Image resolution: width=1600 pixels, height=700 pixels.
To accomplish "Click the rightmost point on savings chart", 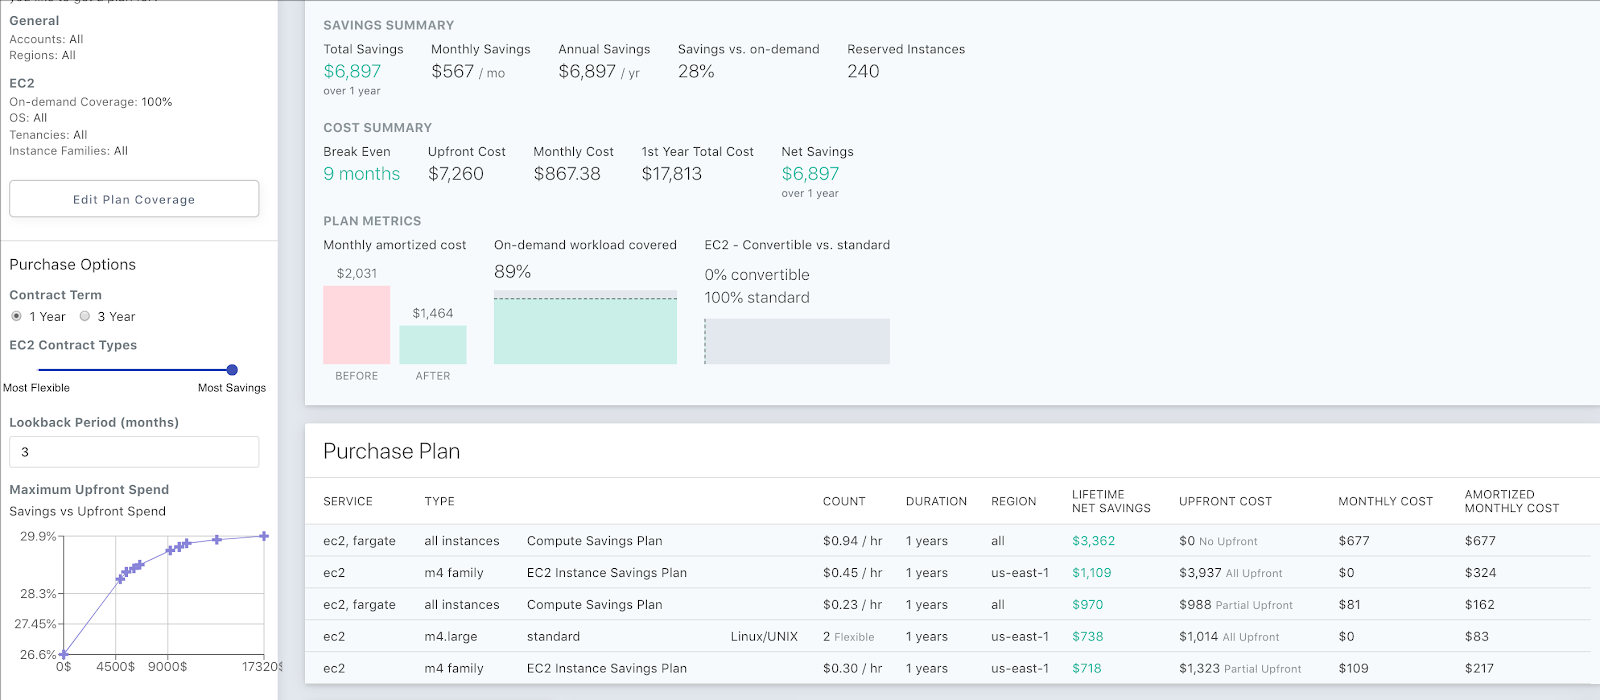I will pos(264,536).
